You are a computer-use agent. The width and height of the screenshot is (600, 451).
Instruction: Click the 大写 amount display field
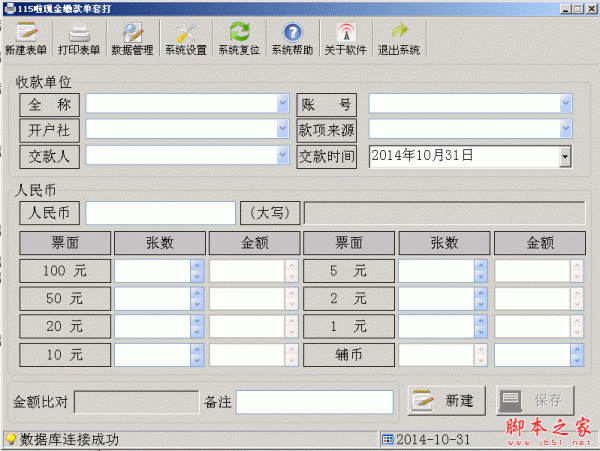(444, 213)
